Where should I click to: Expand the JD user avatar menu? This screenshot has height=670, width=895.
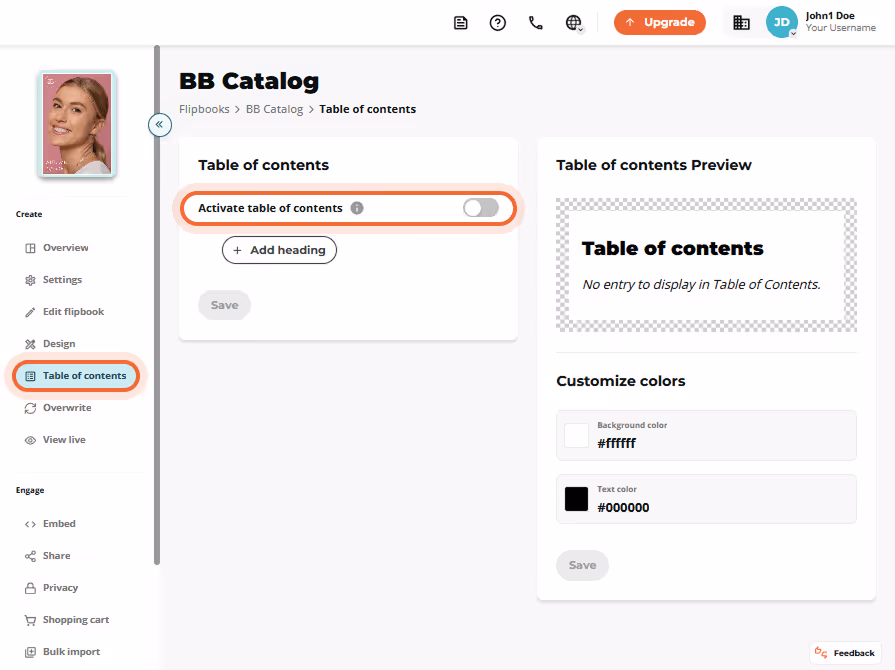[781, 22]
